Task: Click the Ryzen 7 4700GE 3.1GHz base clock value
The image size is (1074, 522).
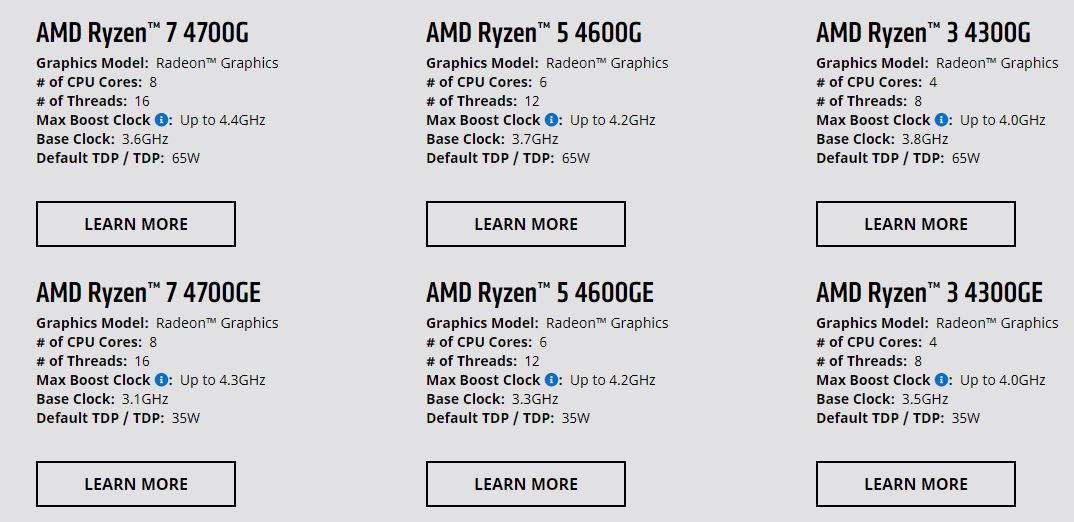Action: tap(145, 399)
